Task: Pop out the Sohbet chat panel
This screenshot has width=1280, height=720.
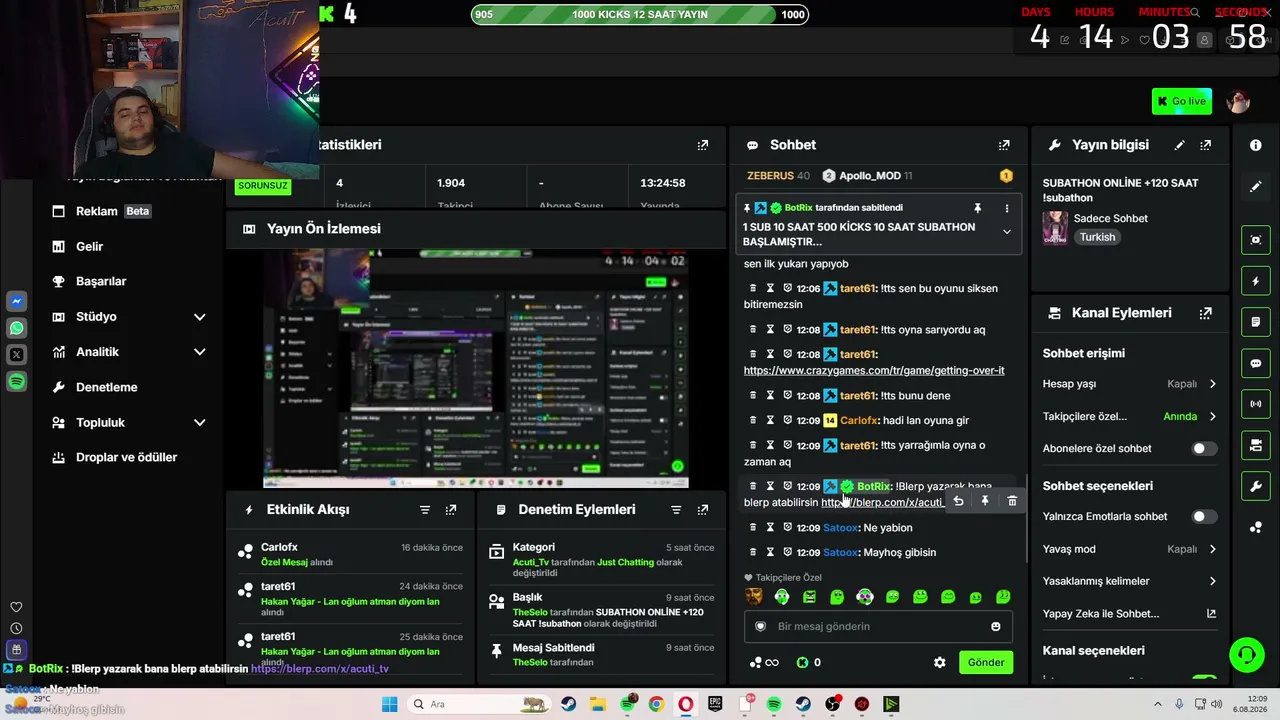Action: pos(1004,145)
